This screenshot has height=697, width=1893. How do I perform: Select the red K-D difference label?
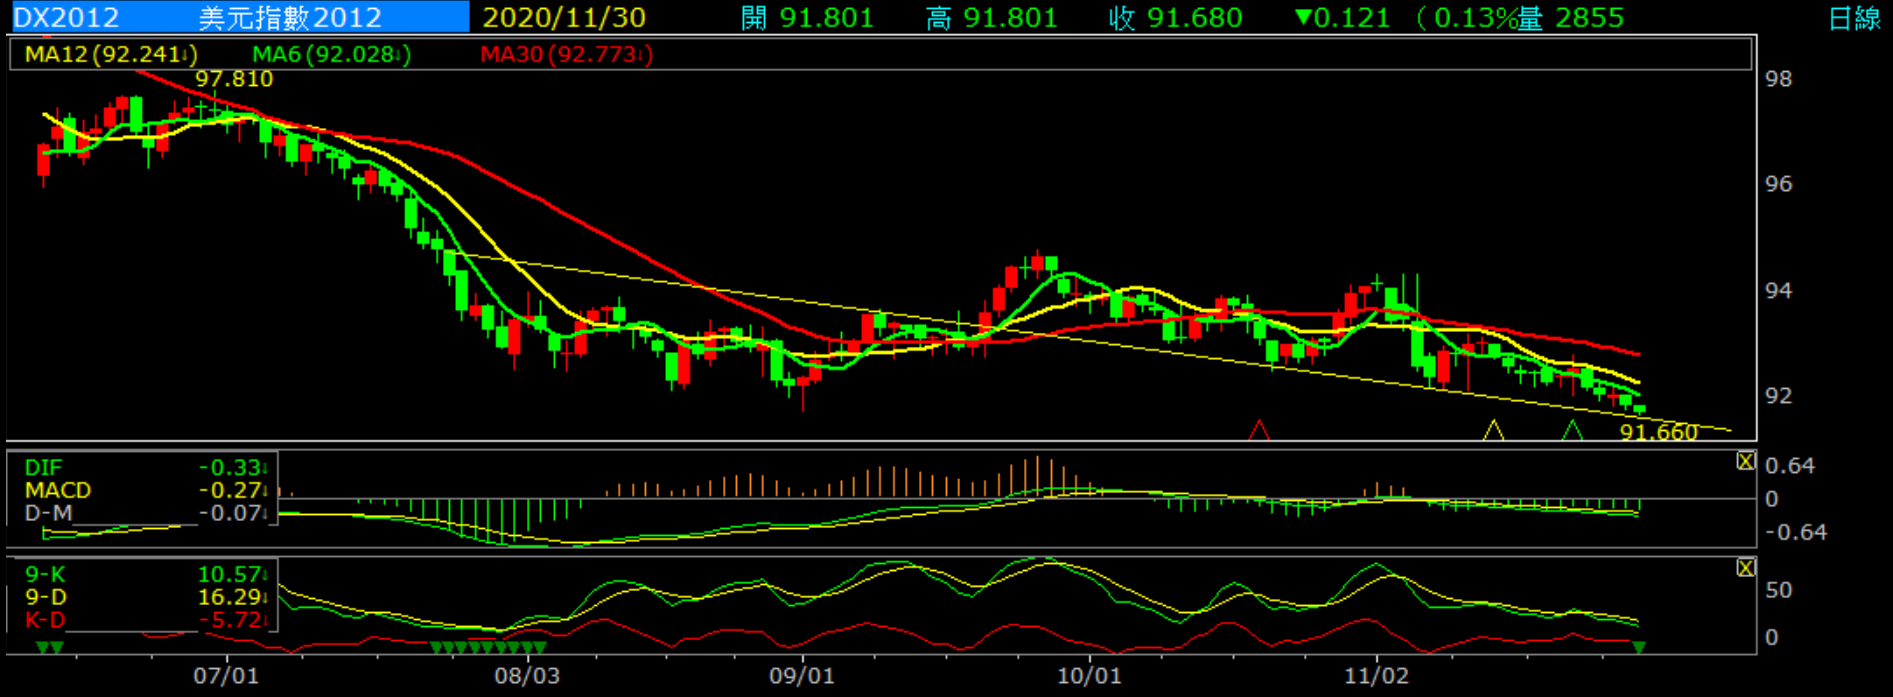click(x=45, y=620)
